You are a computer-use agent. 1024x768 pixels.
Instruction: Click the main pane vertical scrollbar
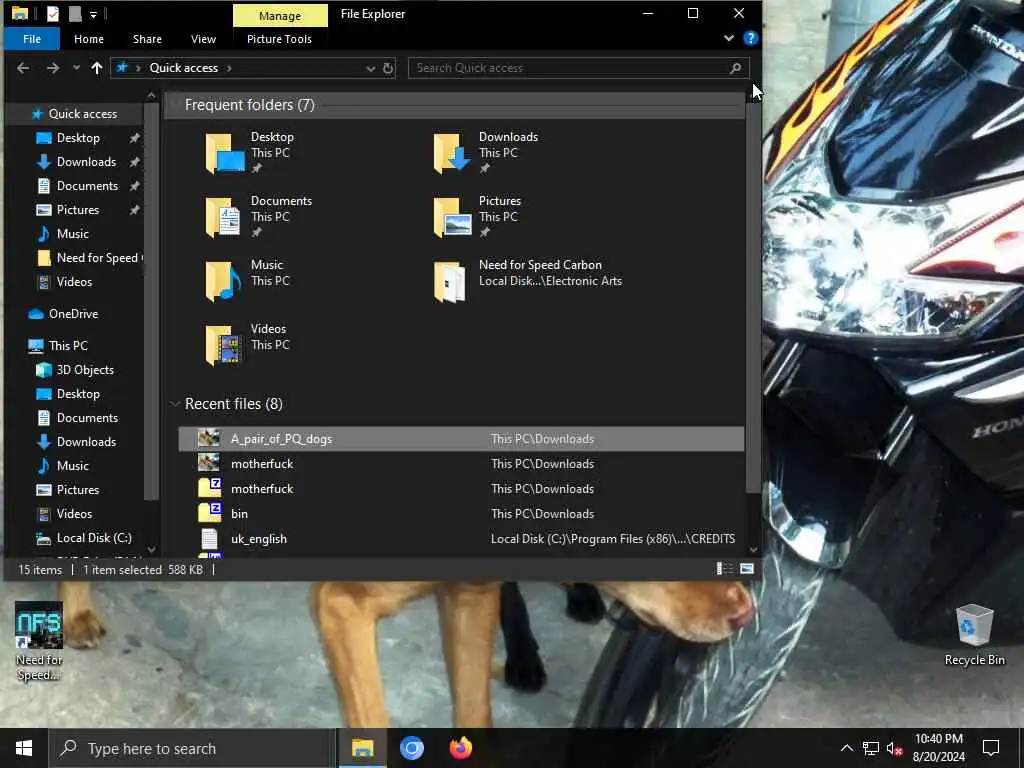click(x=753, y=297)
